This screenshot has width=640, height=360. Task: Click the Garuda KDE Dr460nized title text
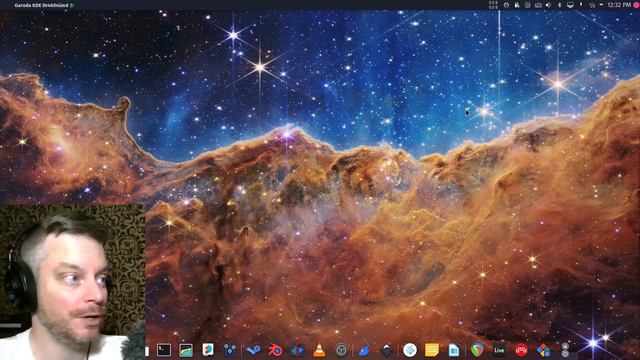coord(41,6)
